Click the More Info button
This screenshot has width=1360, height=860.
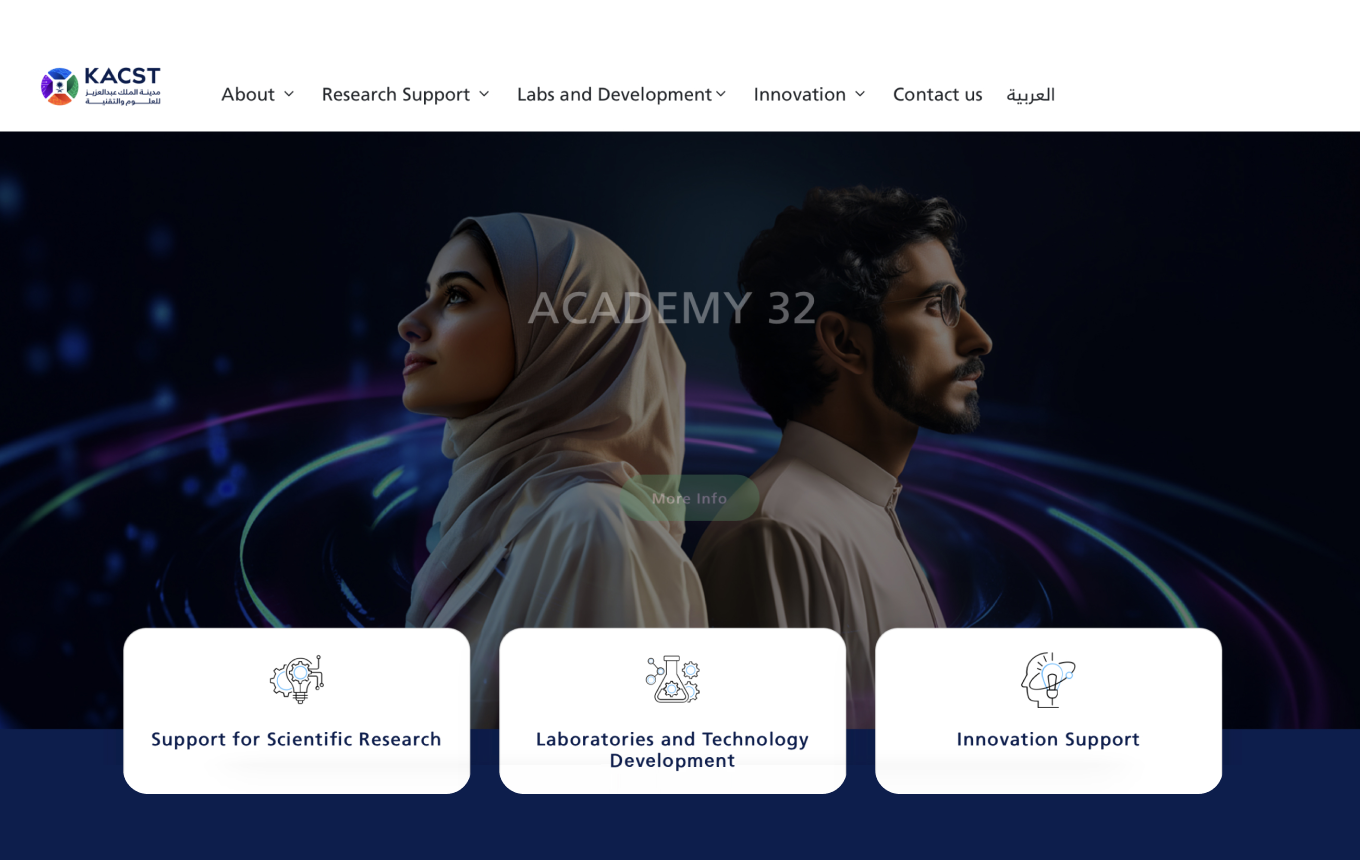pyautogui.click(x=689, y=498)
